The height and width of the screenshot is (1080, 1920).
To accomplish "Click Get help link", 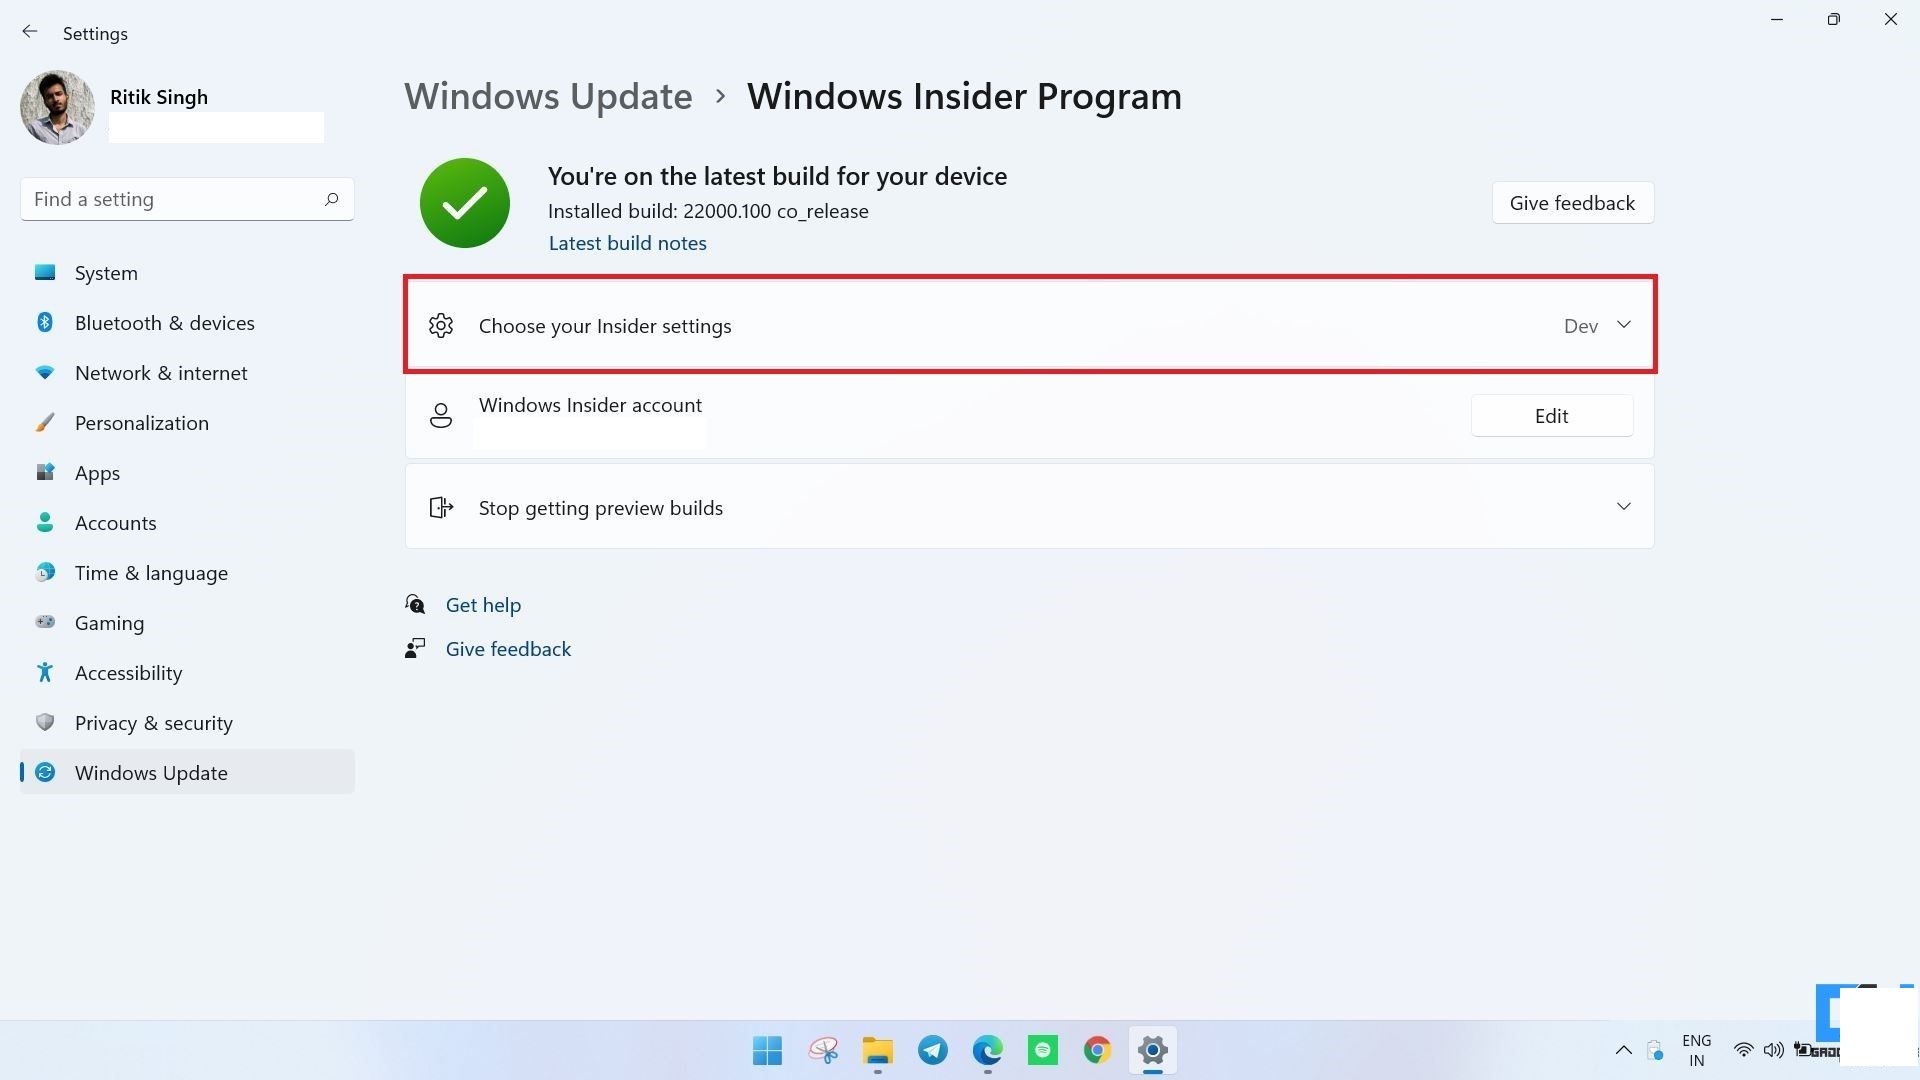I will coord(483,604).
